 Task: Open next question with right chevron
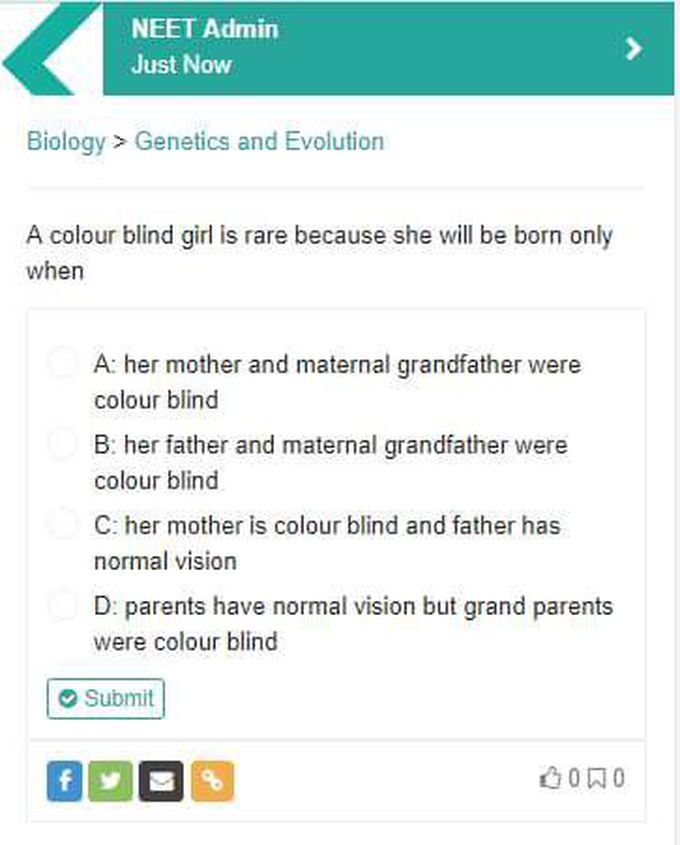634,49
